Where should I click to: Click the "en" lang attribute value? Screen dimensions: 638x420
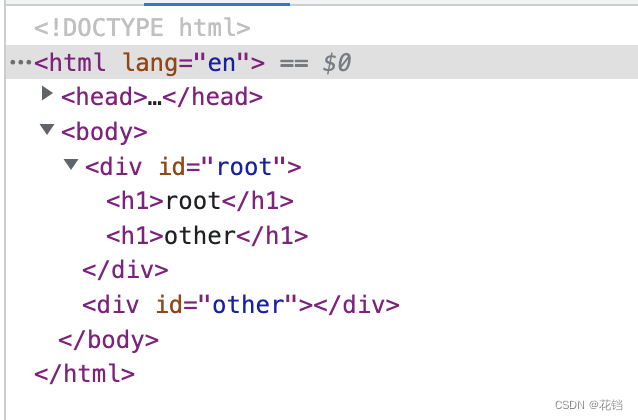(x=222, y=63)
